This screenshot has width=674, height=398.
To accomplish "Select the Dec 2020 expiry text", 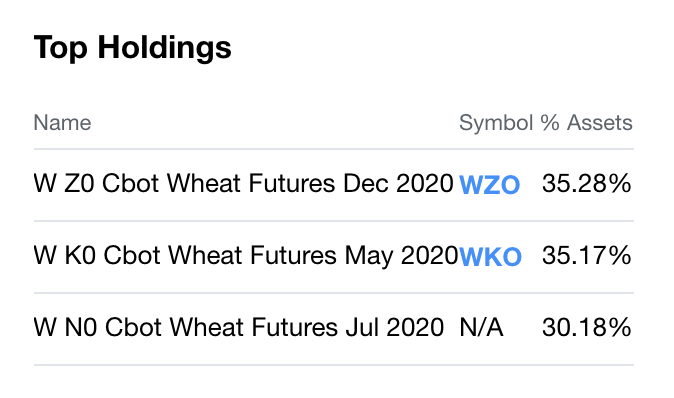I will [x=398, y=184].
